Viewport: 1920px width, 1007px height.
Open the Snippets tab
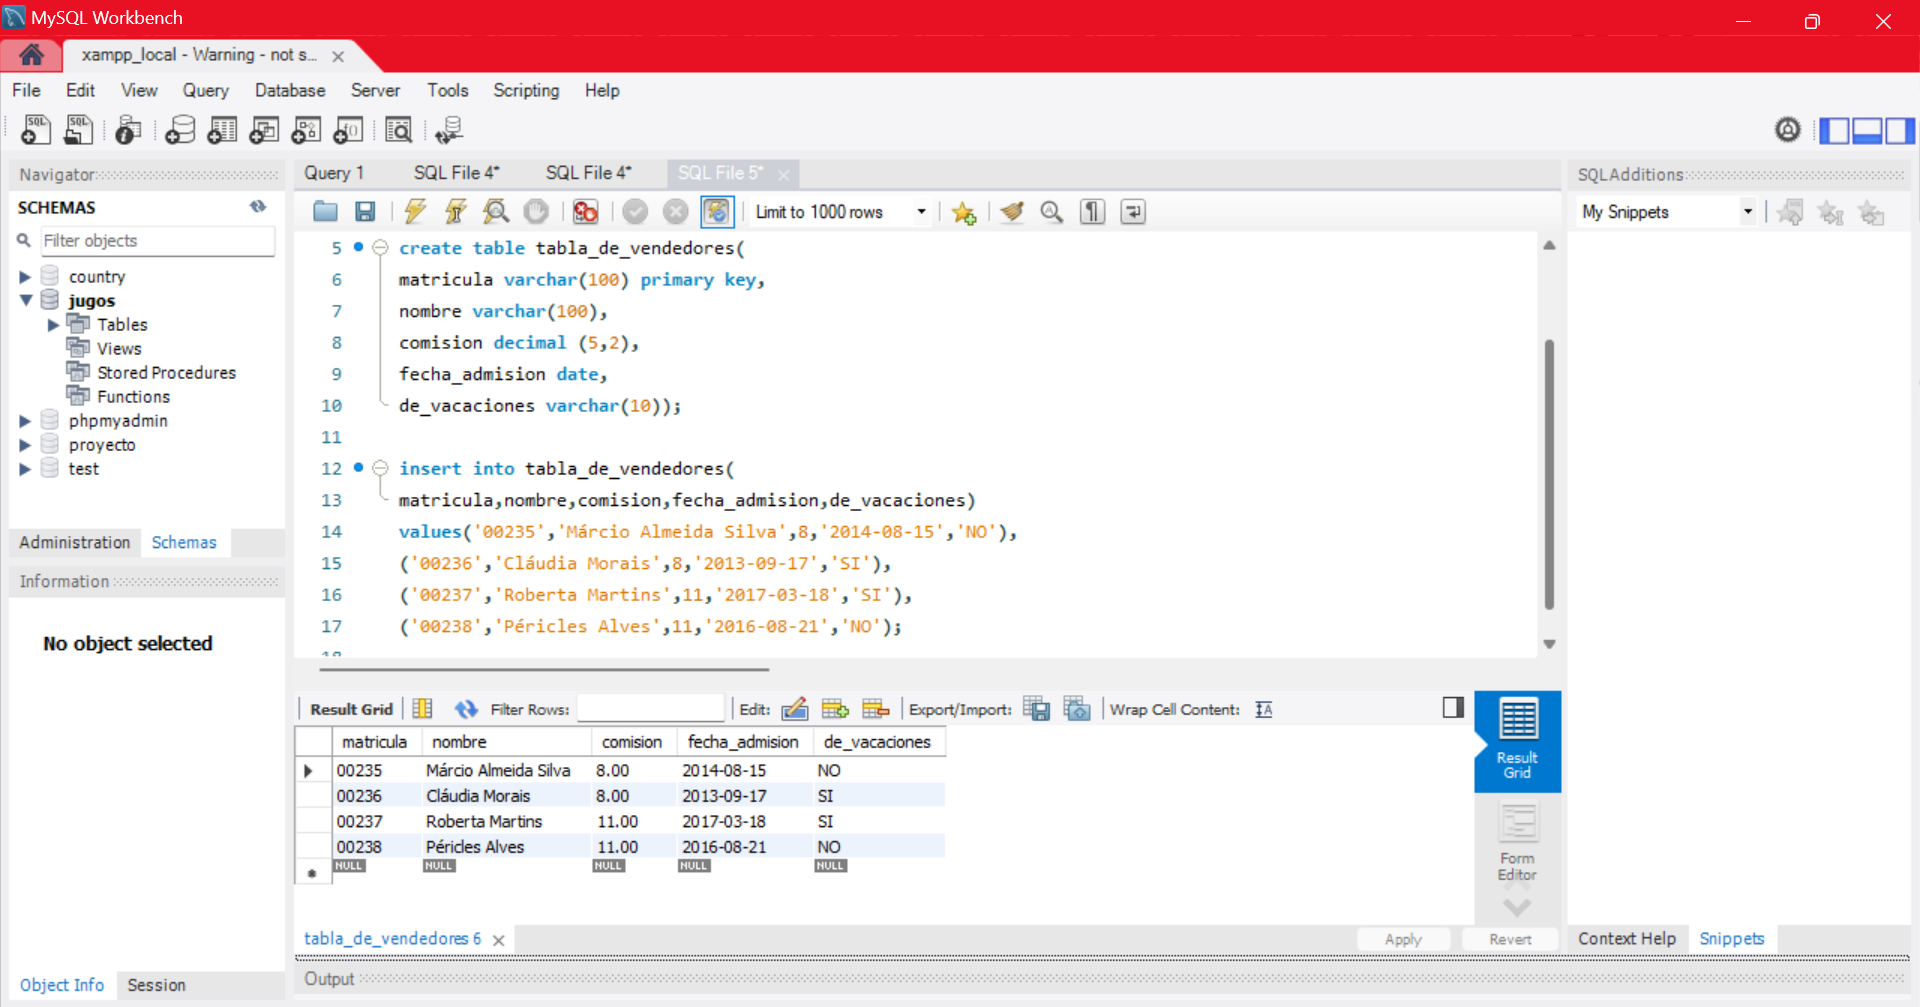(1731, 939)
